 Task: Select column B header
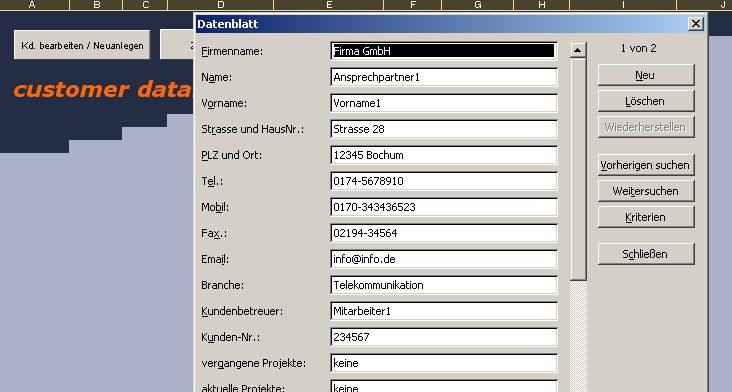click(x=97, y=5)
